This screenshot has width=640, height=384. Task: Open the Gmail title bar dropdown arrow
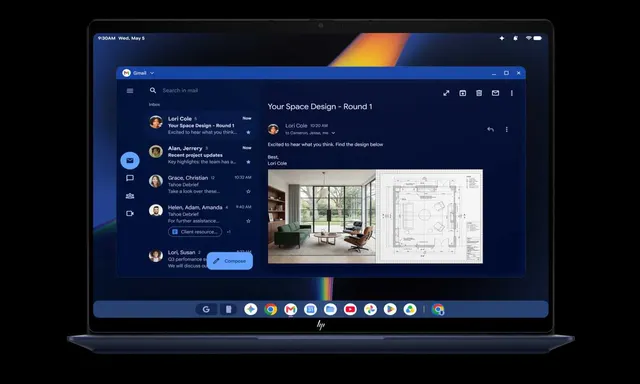152,73
